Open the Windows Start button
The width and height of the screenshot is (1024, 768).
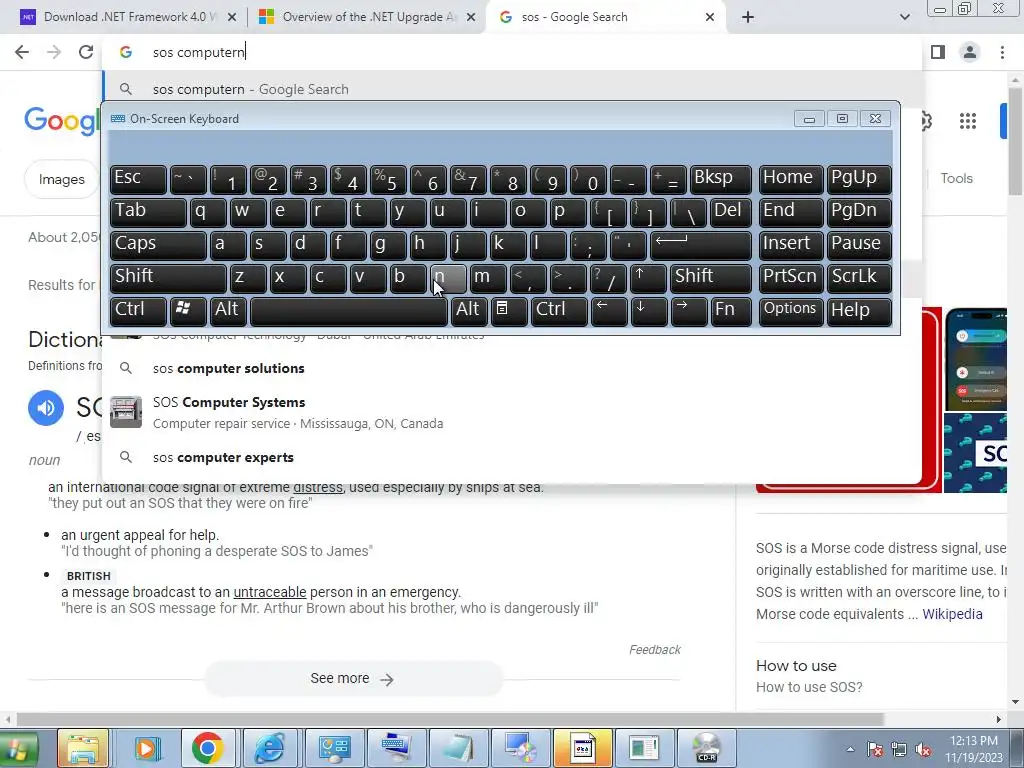20,748
